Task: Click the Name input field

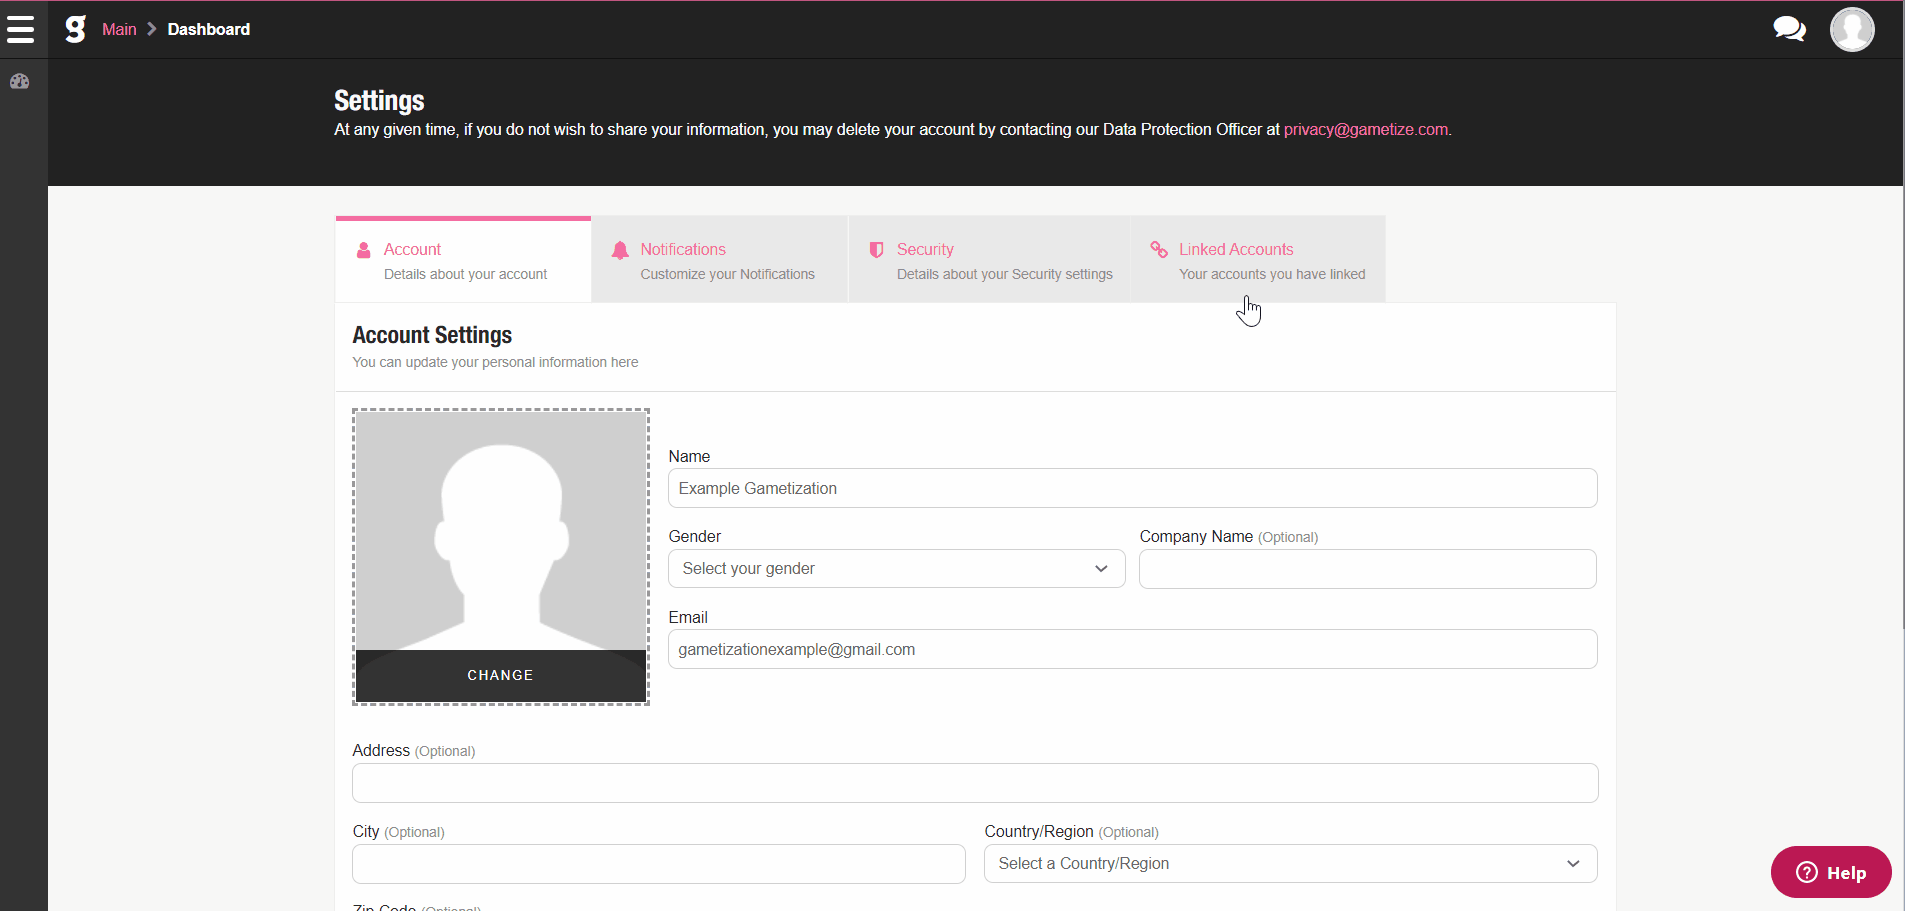Action: pyautogui.click(x=1133, y=488)
